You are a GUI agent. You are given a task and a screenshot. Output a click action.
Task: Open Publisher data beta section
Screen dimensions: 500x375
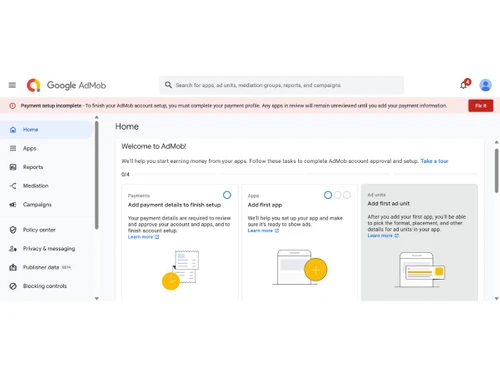click(46, 267)
